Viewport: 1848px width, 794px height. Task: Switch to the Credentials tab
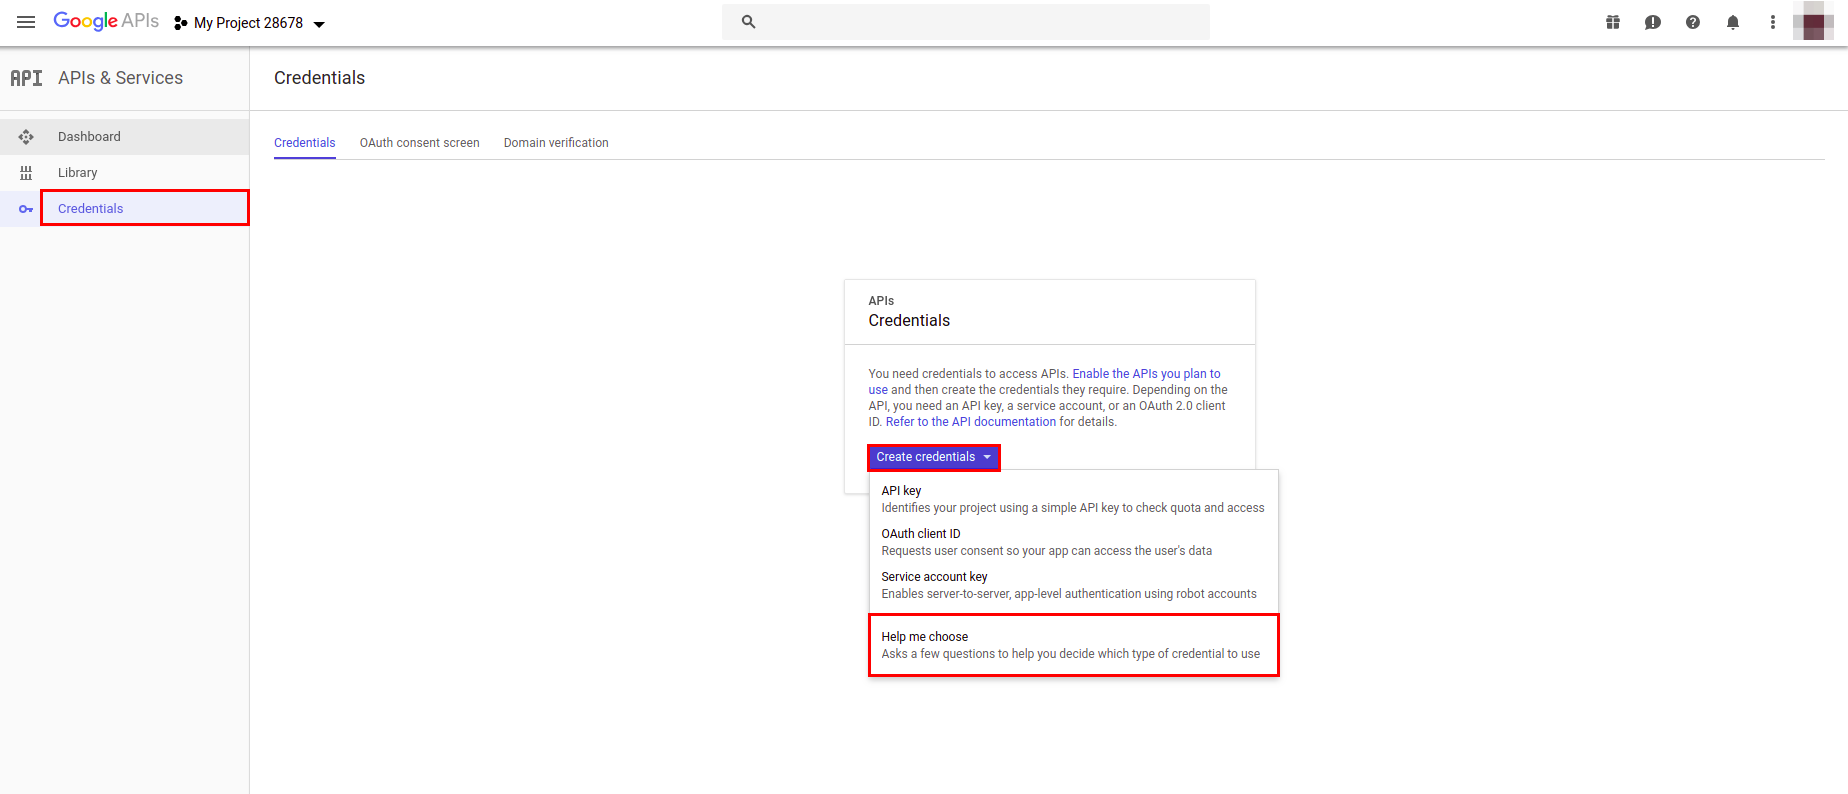tap(305, 143)
